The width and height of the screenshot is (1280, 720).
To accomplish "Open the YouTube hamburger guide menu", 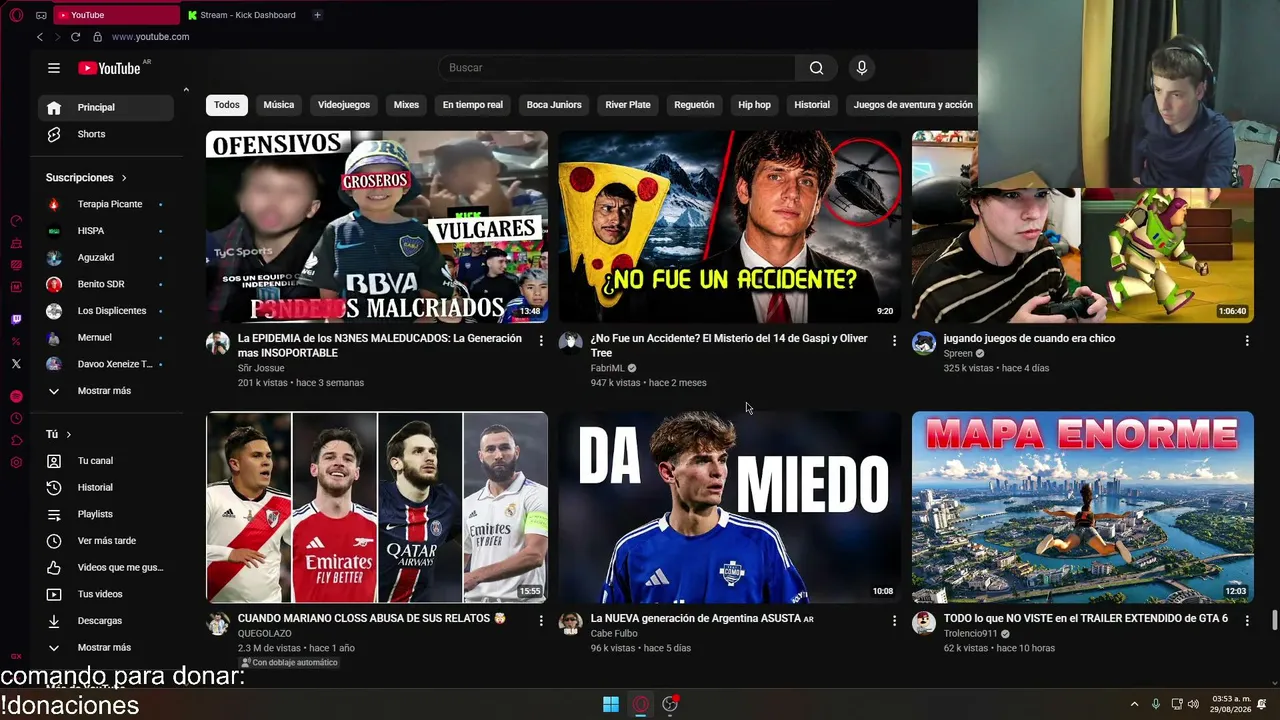I will [x=54, y=68].
